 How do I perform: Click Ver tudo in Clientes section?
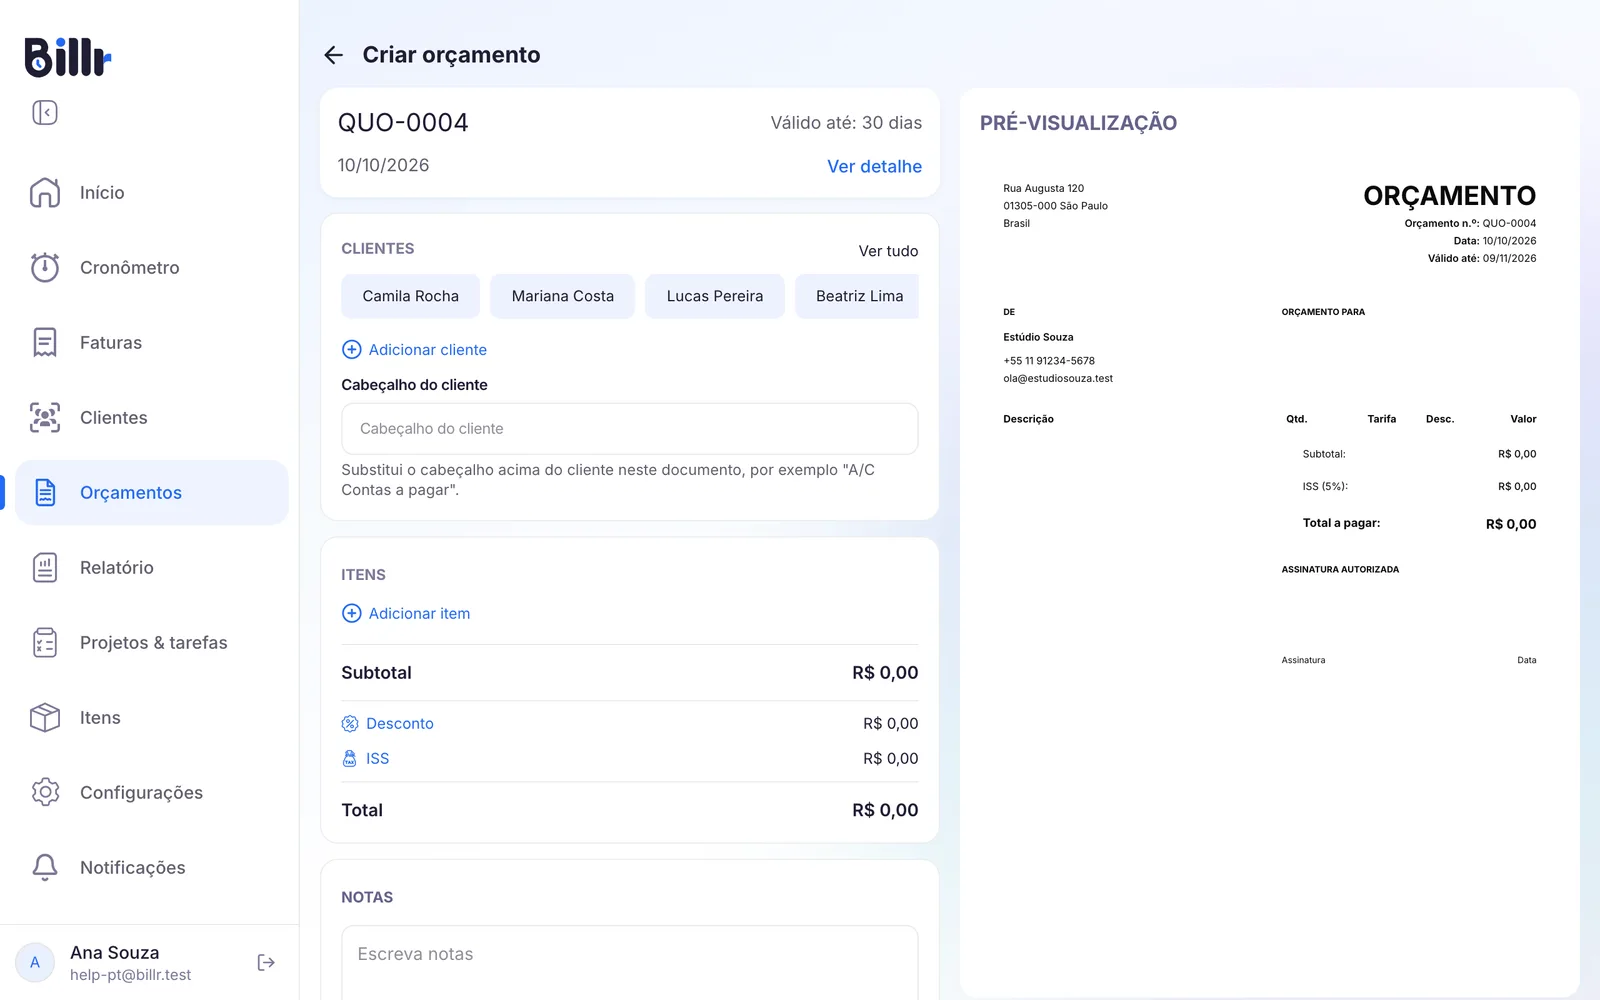(888, 251)
